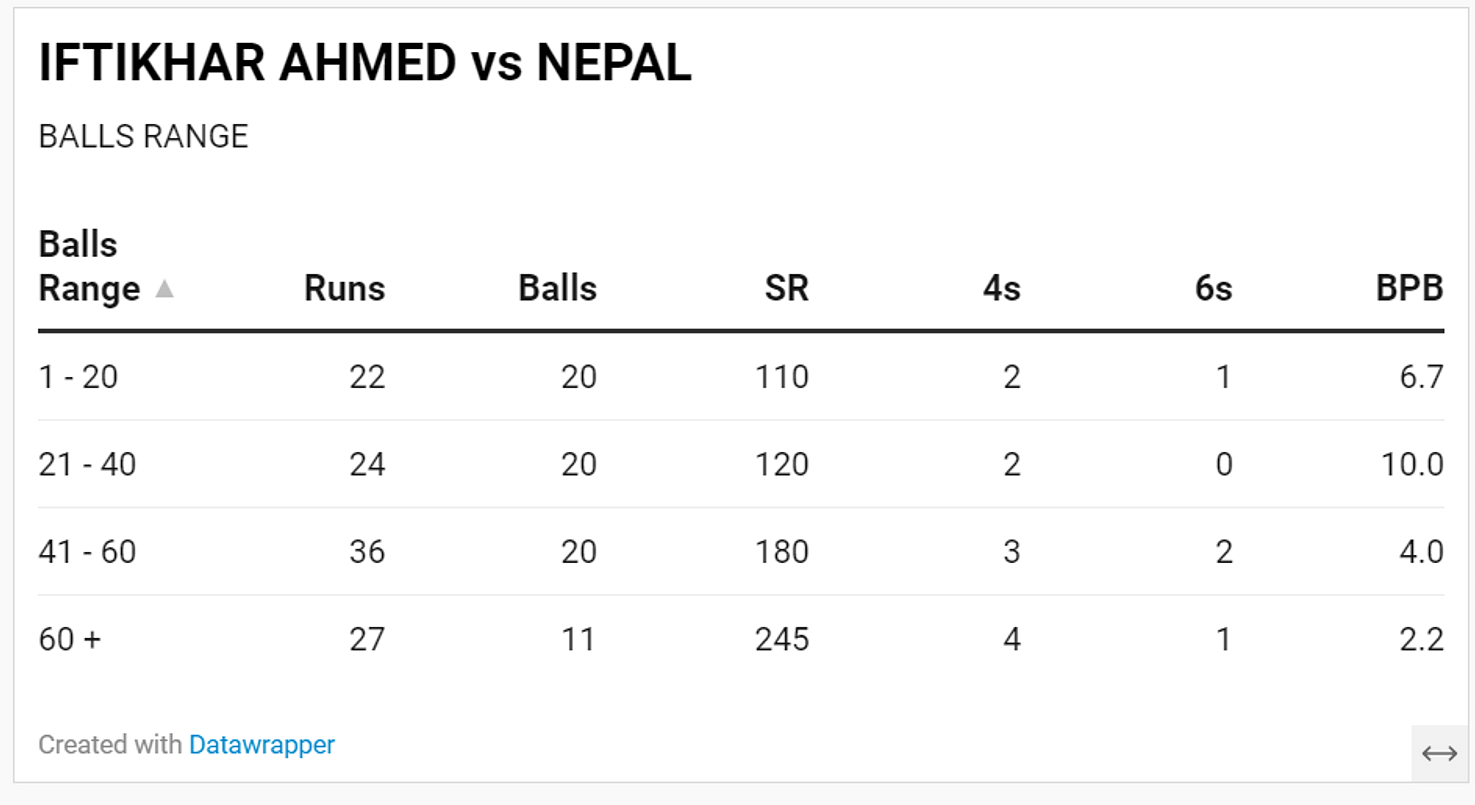Click the BALLS RANGE subtitle text
The width and height of the screenshot is (1475, 805).
(x=143, y=136)
